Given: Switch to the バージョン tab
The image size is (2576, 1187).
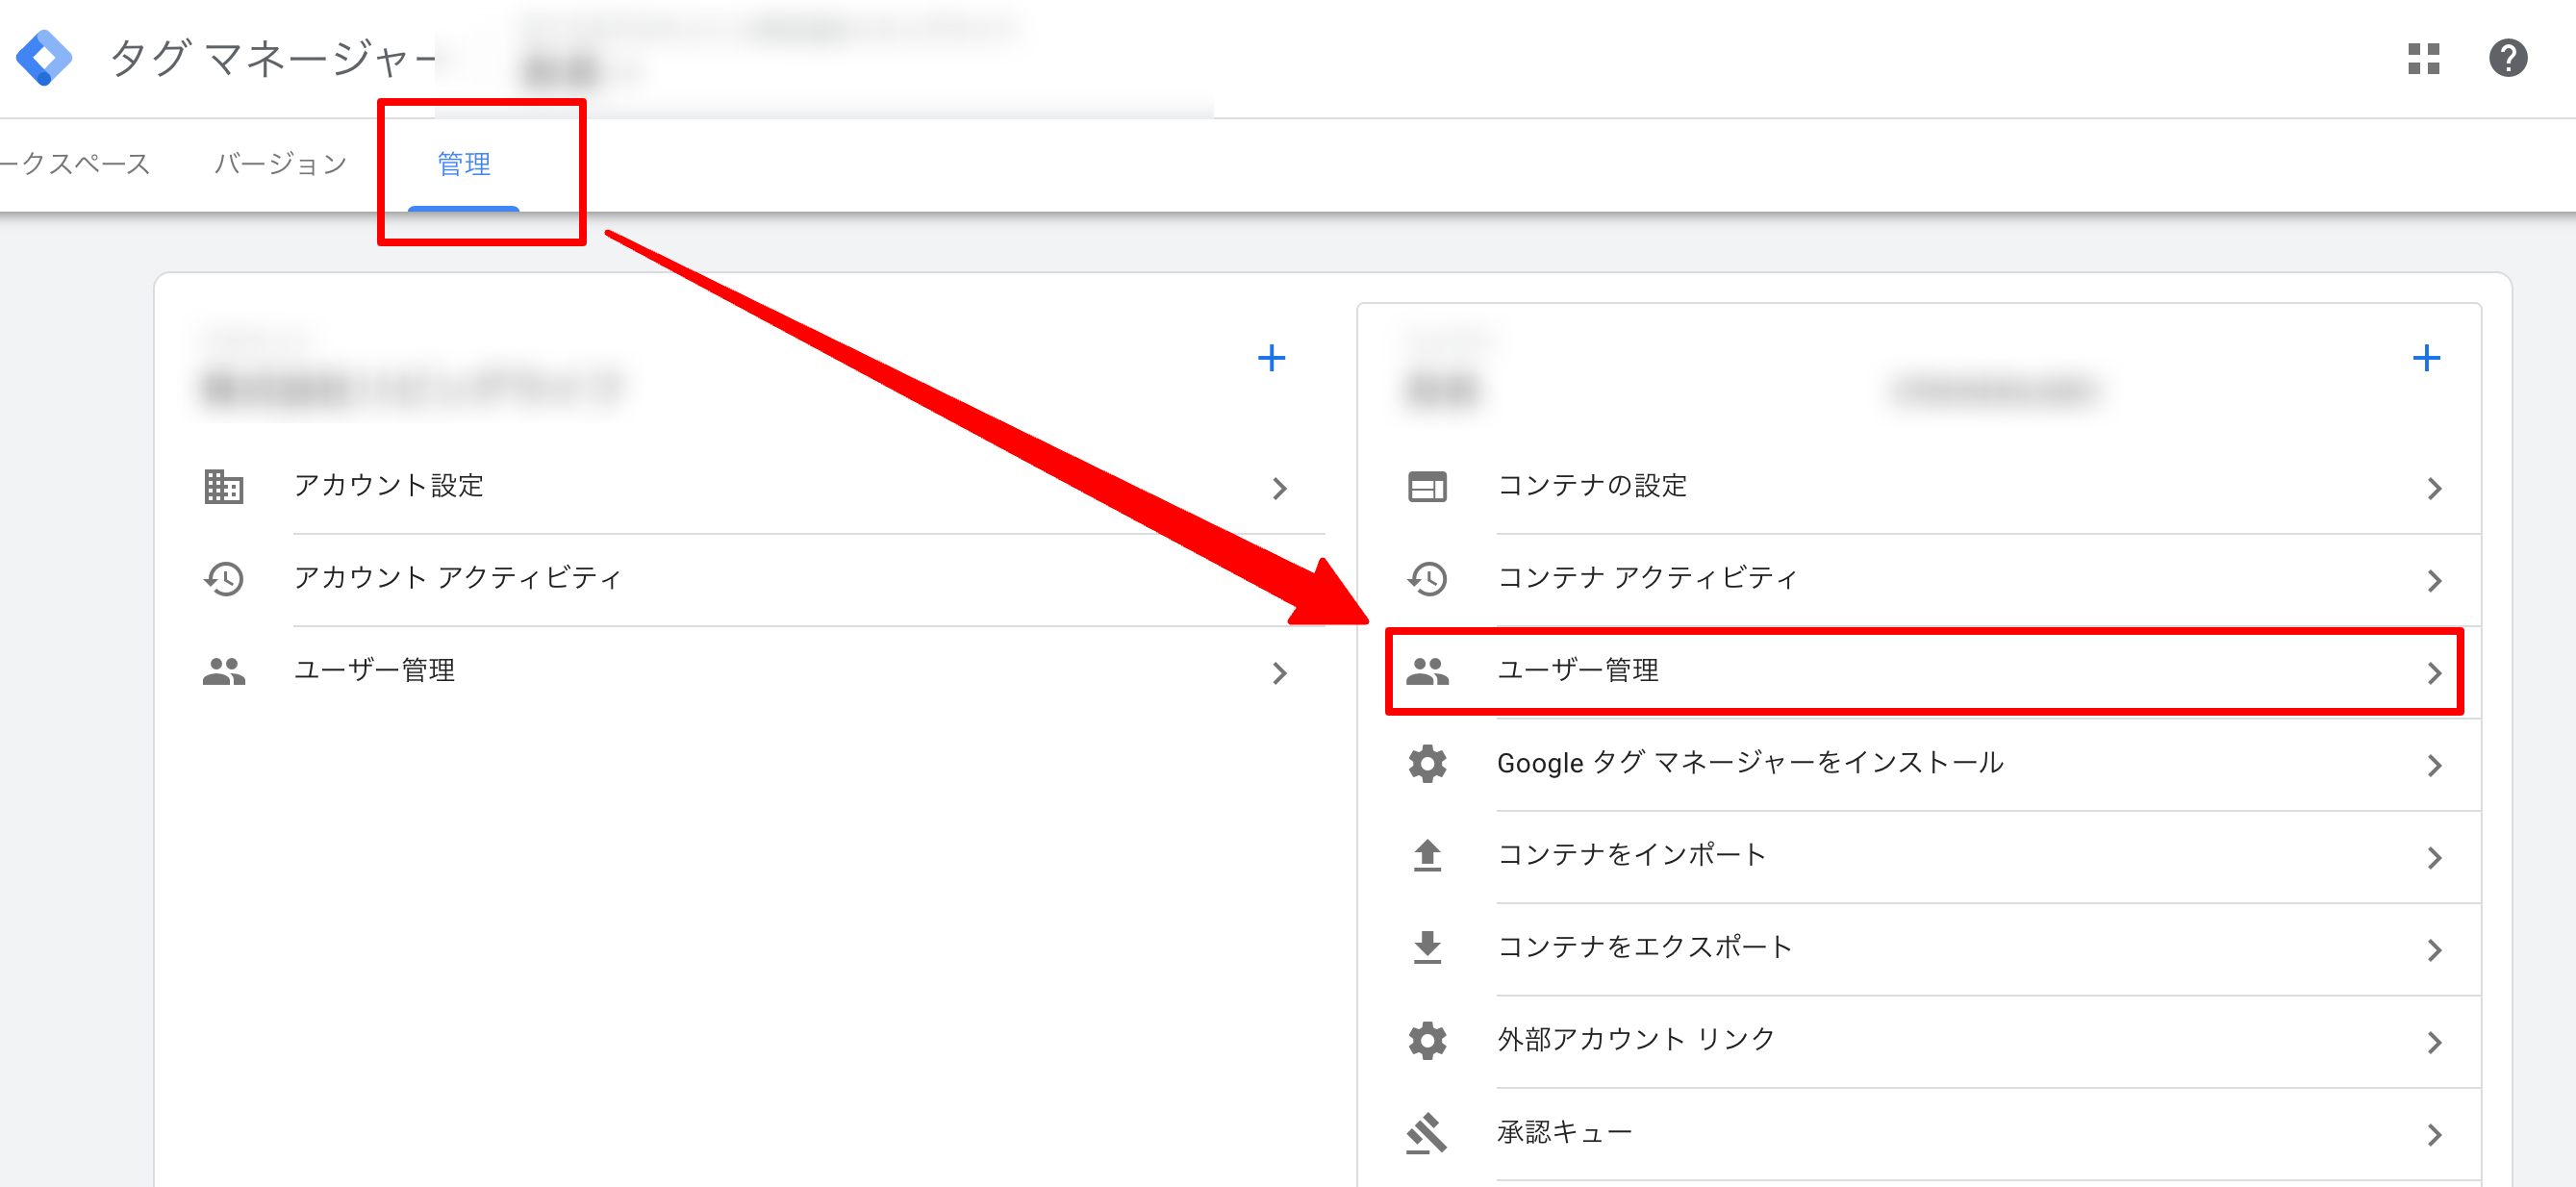Looking at the screenshot, I should coord(280,163).
